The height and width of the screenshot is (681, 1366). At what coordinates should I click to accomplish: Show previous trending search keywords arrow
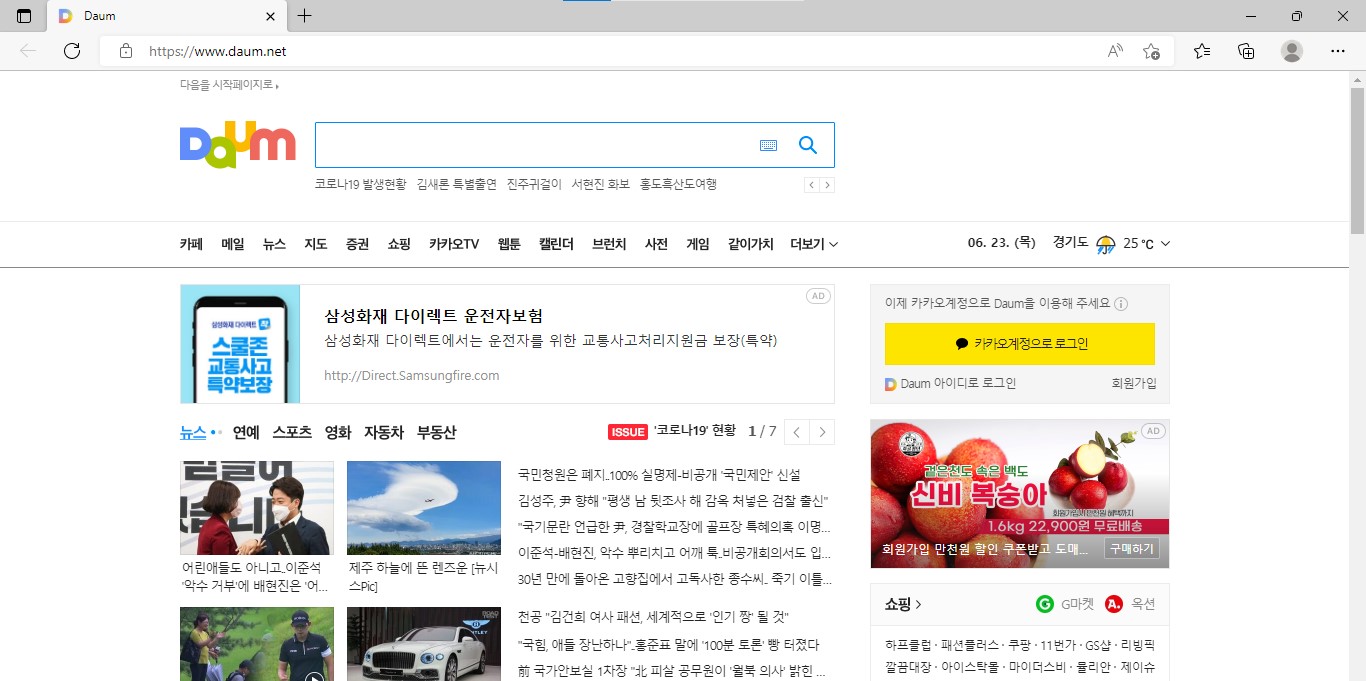click(811, 185)
